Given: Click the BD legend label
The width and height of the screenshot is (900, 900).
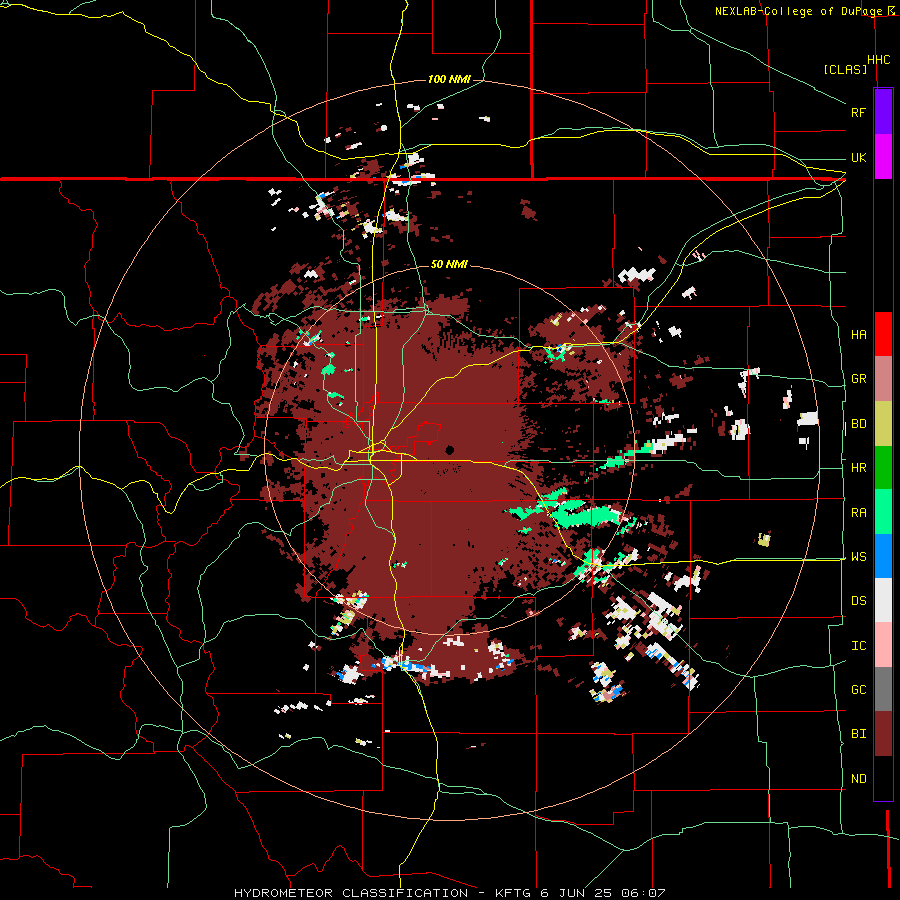Looking at the screenshot, I should pyautogui.click(x=858, y=424).
